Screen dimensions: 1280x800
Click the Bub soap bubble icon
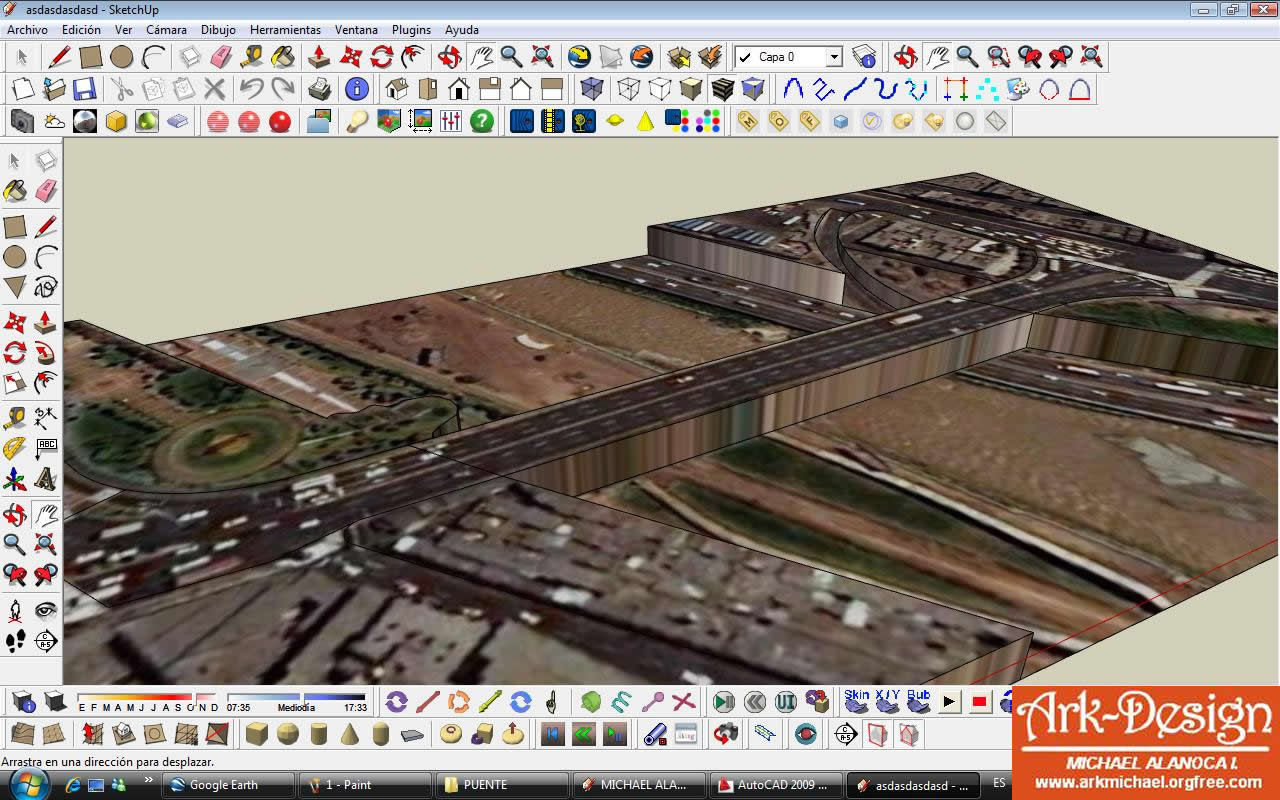918,701
